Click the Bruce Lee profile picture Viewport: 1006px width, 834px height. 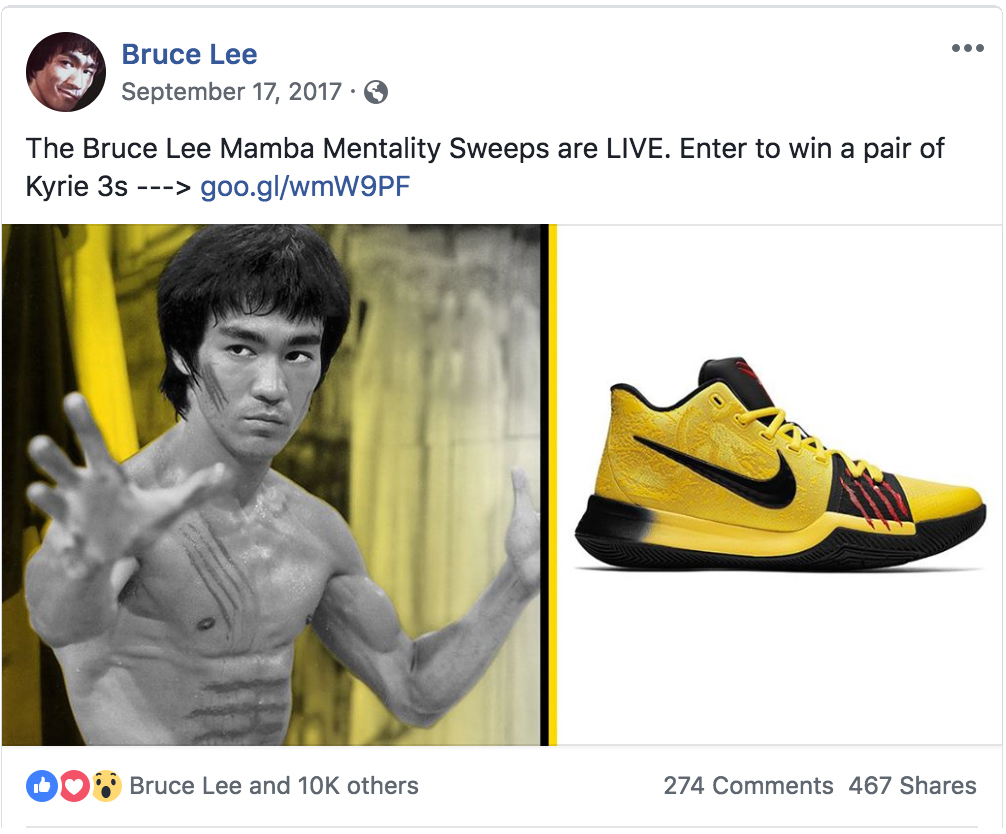click(x=66, y=72)
